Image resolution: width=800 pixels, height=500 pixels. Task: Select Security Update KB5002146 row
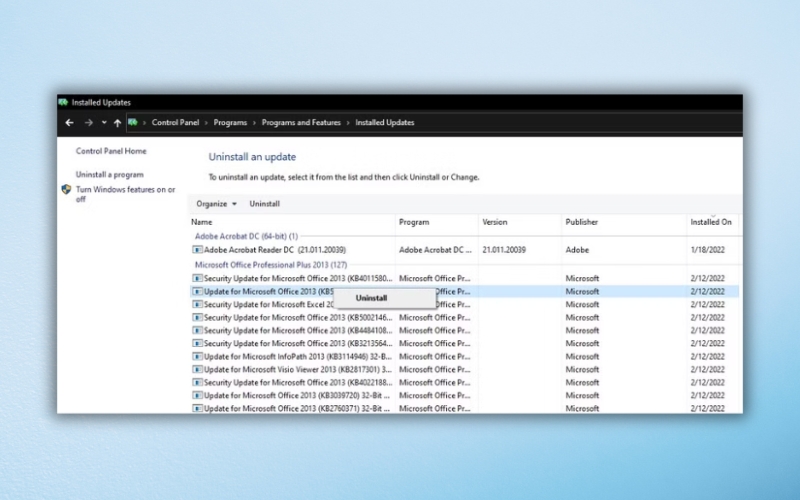pyautogui.click(x=464, y=317)
